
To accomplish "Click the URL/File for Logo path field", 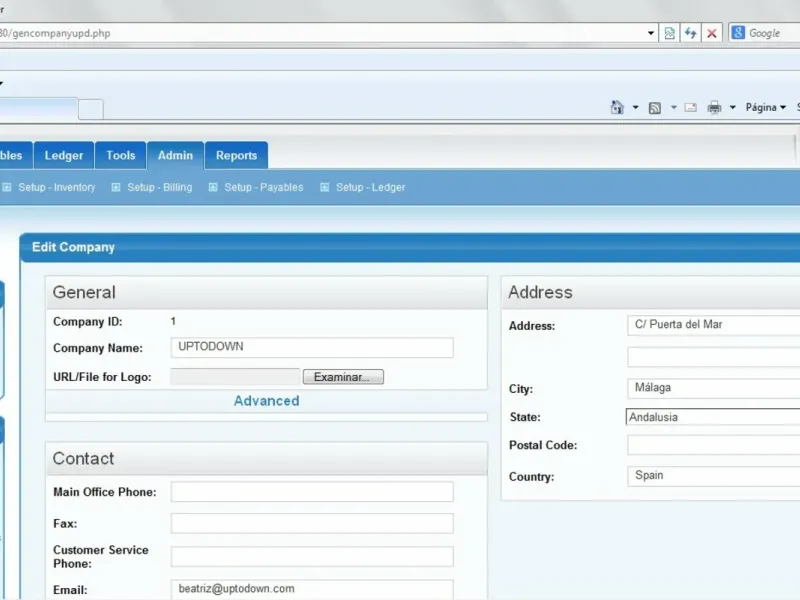I will click(x=235, y=377).
